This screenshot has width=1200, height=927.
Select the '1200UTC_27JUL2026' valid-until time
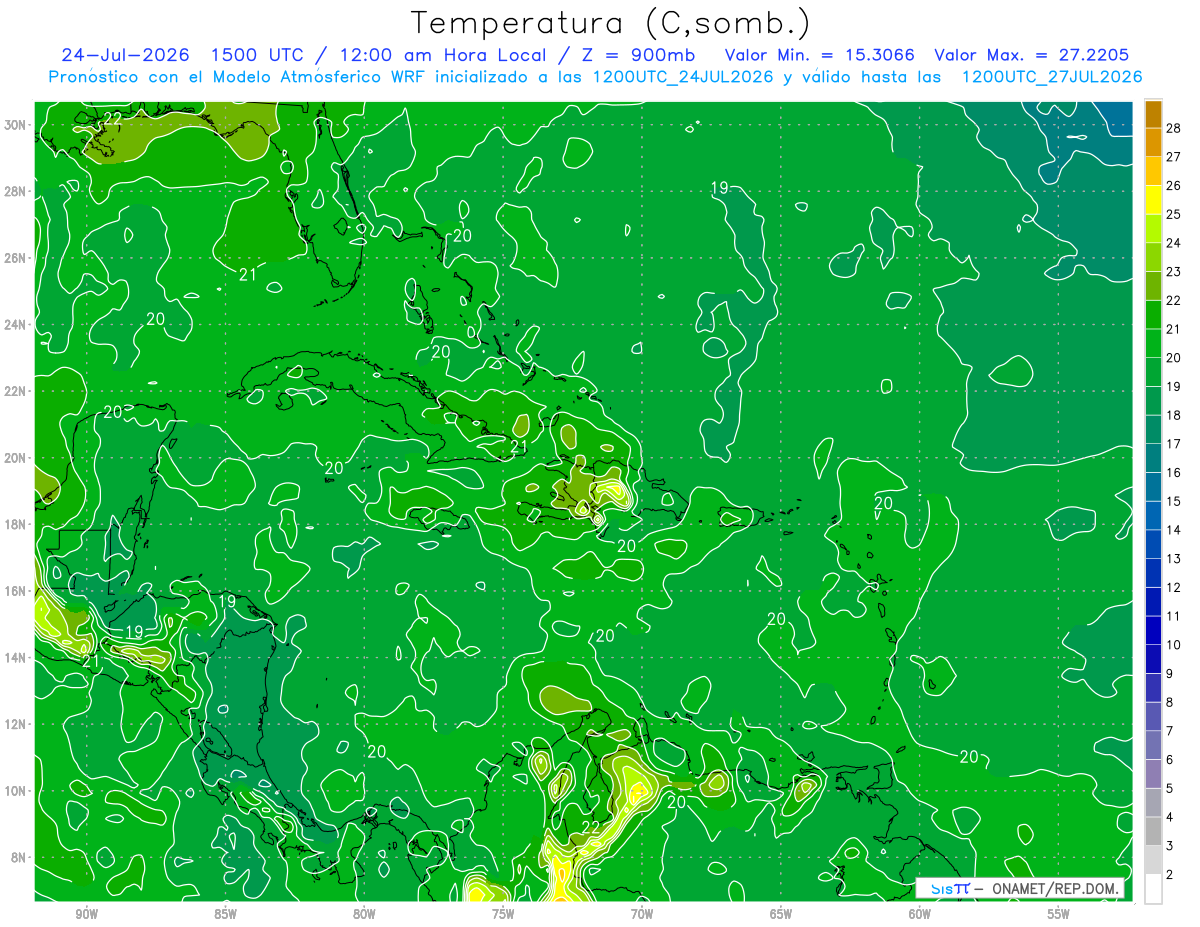1052,77
